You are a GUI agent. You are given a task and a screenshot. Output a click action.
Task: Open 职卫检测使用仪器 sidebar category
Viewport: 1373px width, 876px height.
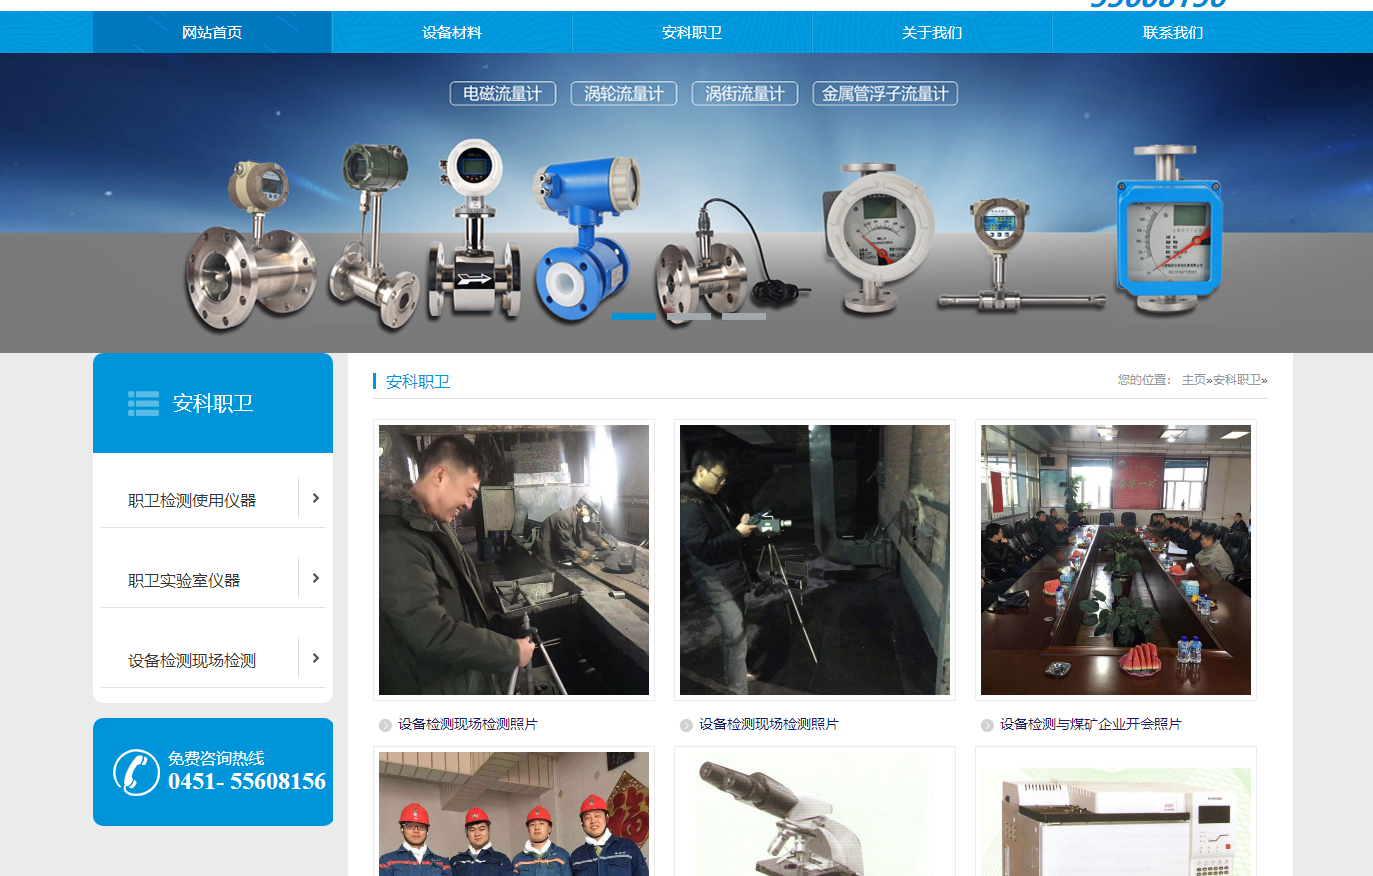[x=192, y=500]
